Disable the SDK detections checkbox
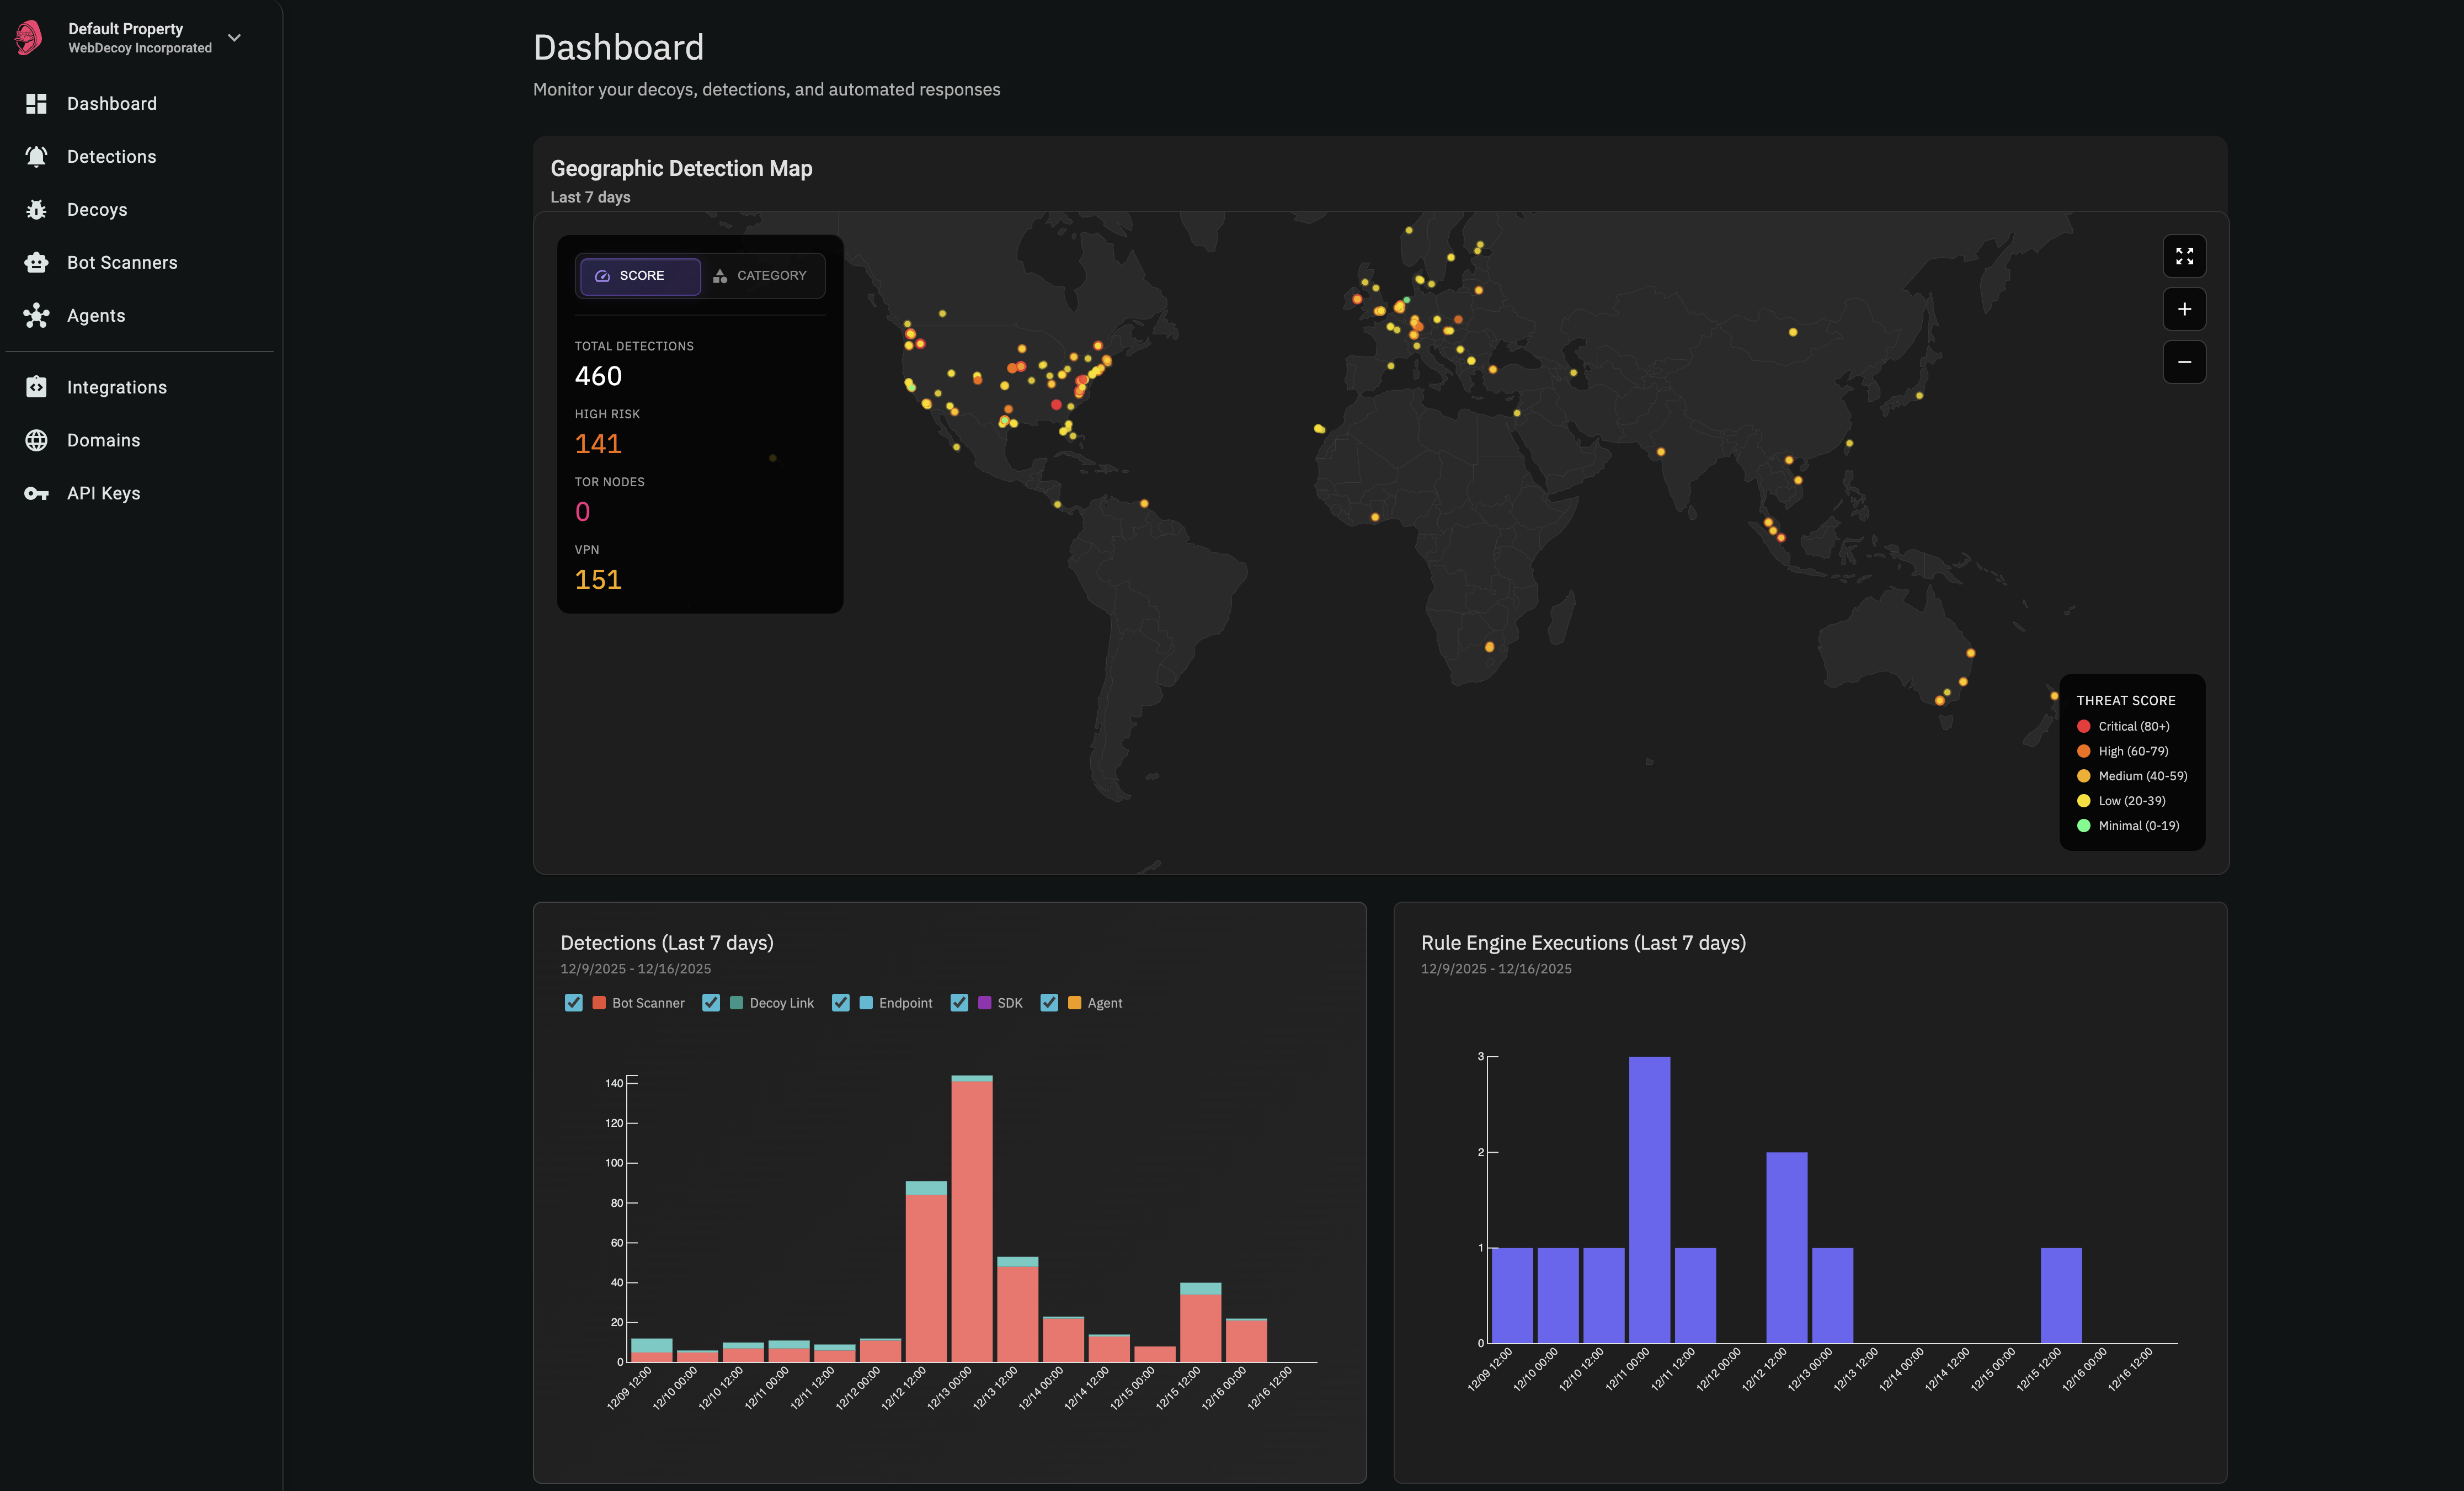This screenshot has width=2464, height=1491. click(x=960, y=1002)
